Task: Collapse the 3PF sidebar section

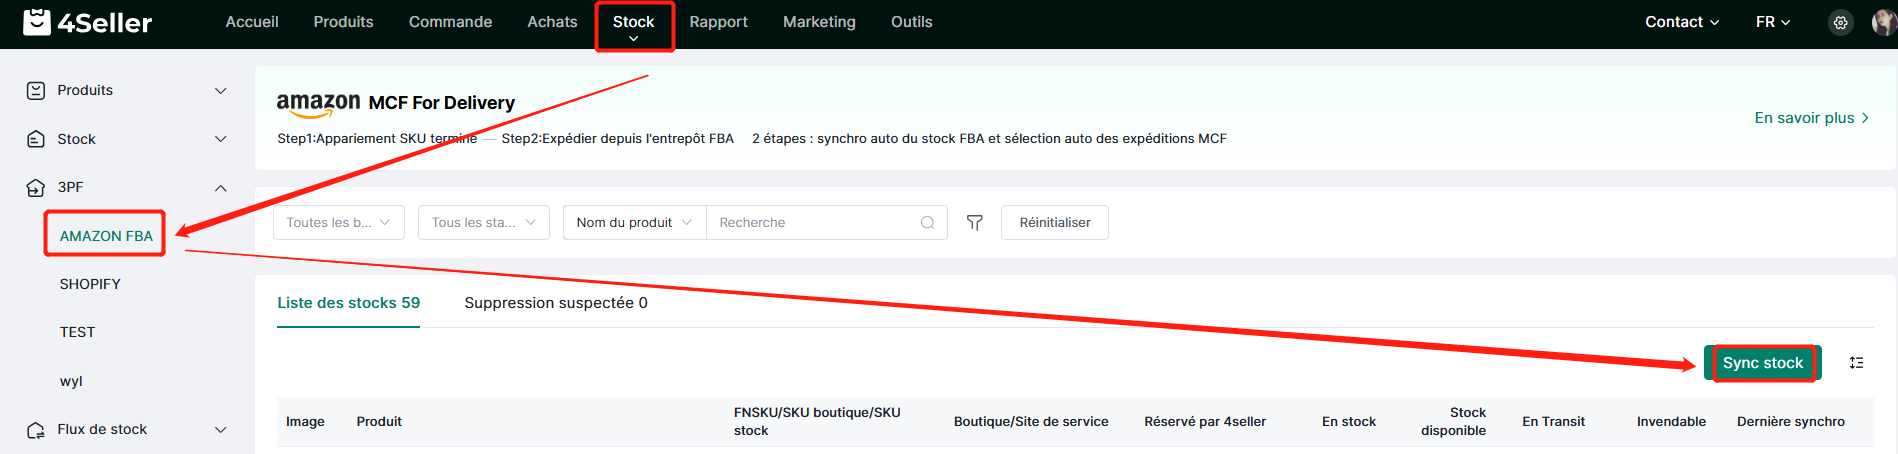Action: pyautogui.click(x=221, y=188)
